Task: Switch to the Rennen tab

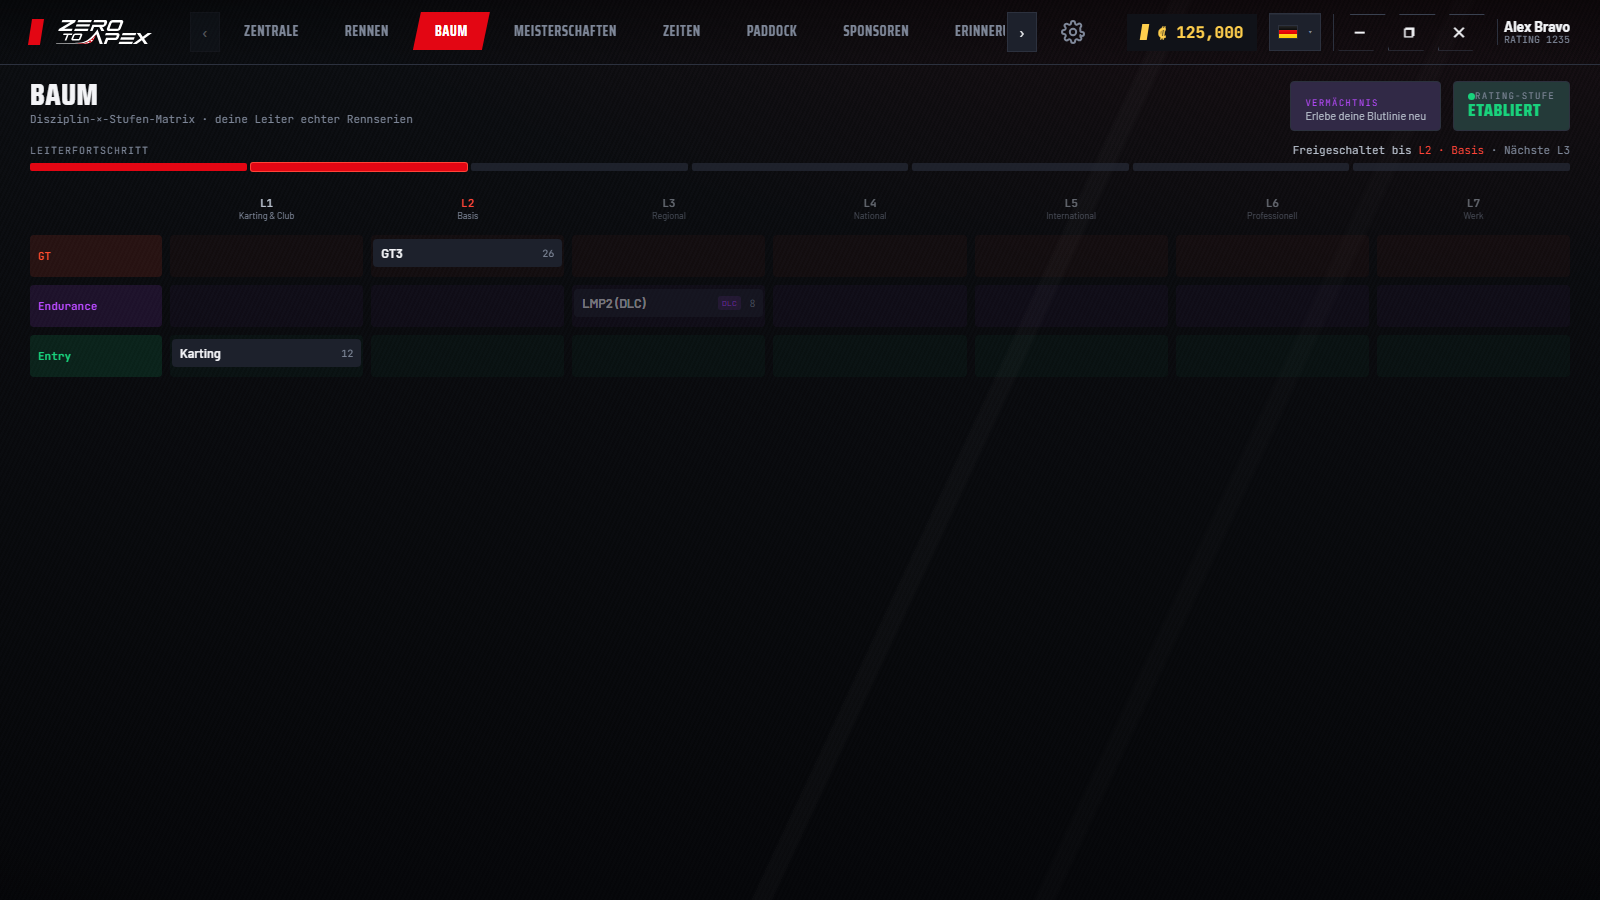Action: [366, 31]
